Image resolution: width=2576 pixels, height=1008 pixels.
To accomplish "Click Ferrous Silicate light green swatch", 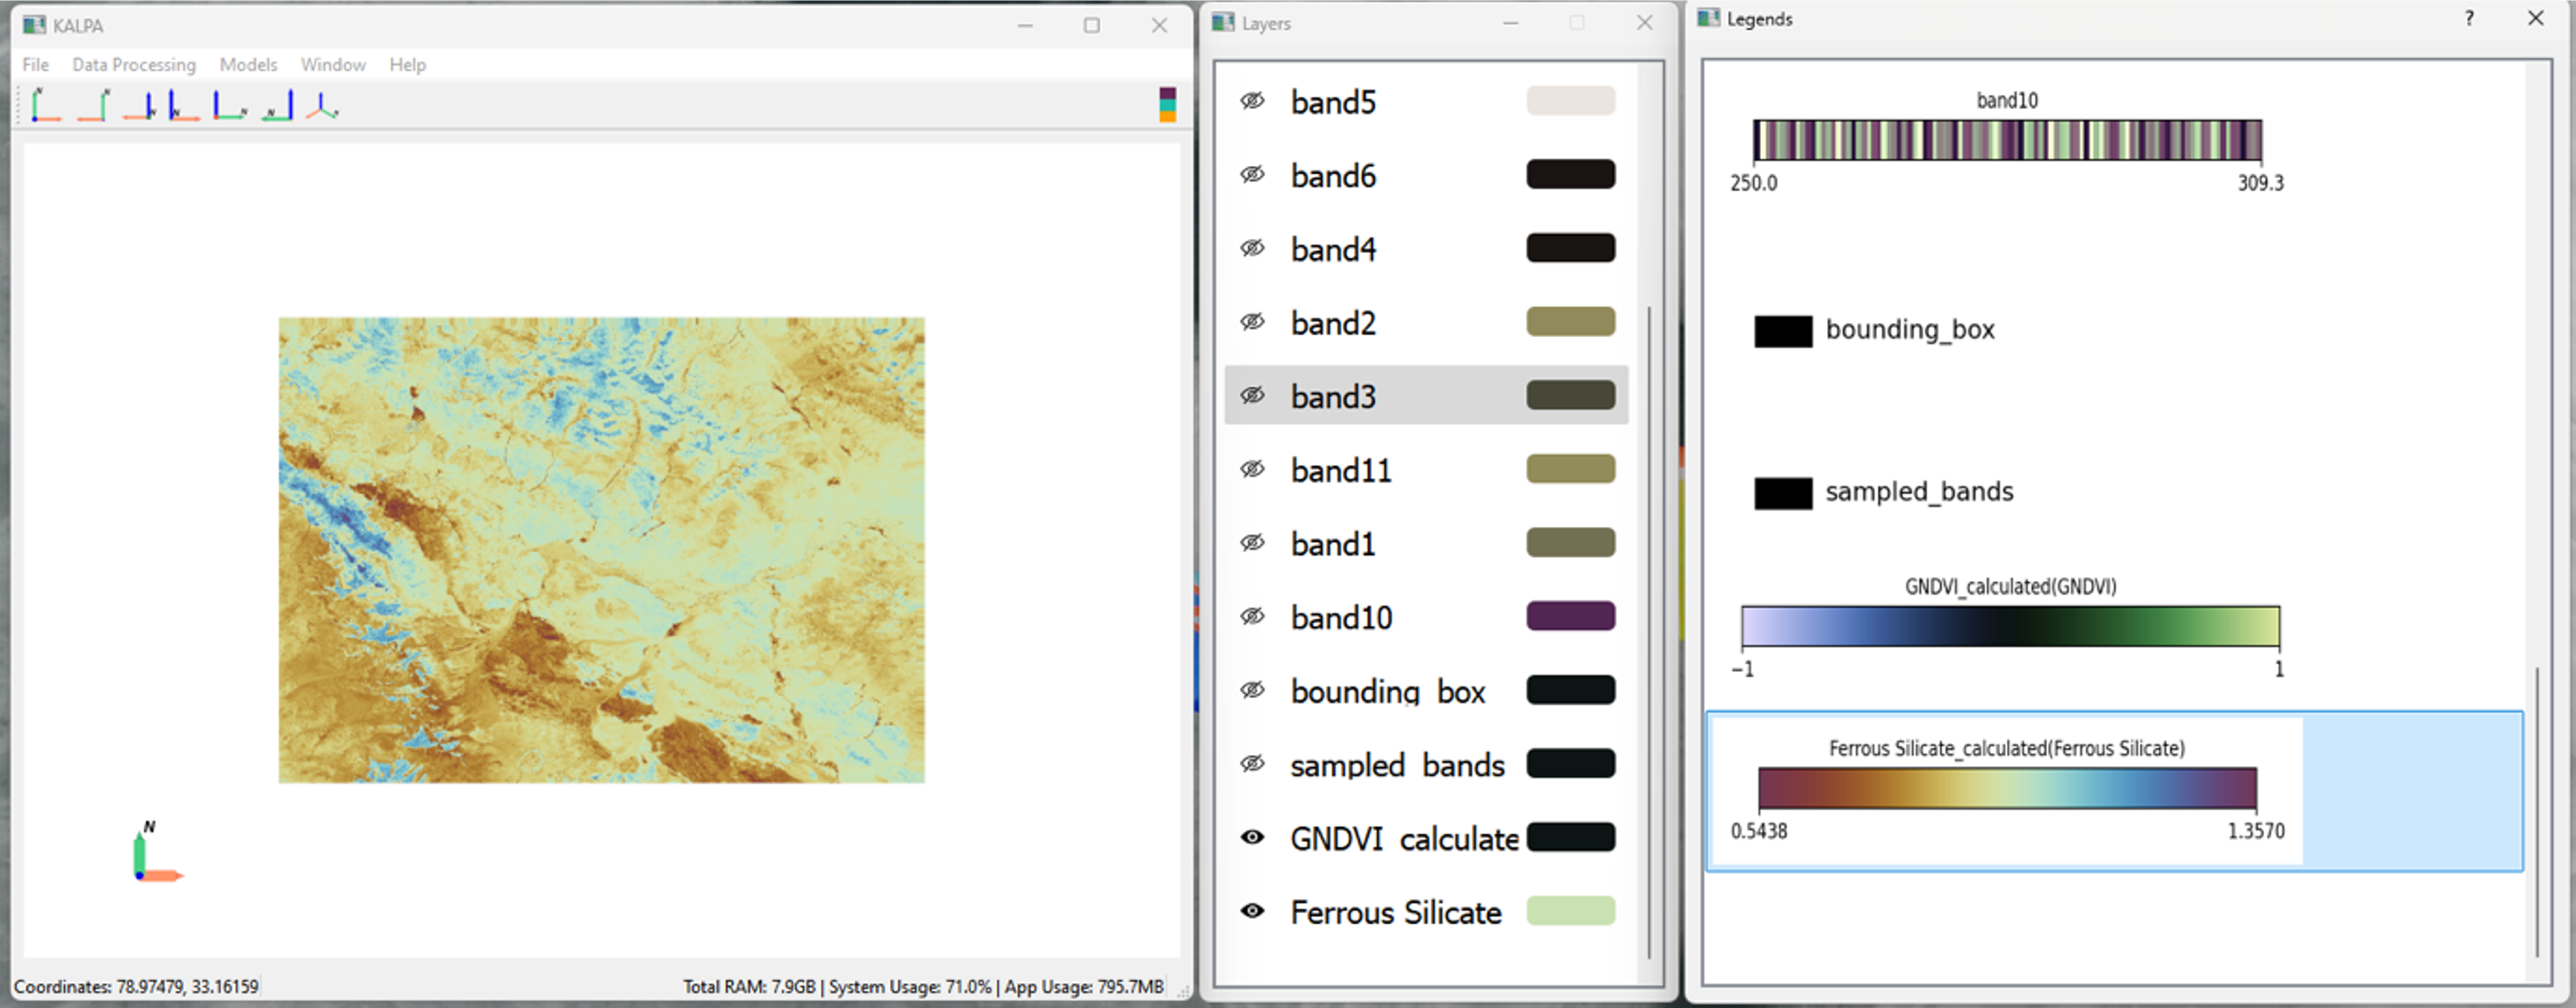I will tap(1570, 912).
